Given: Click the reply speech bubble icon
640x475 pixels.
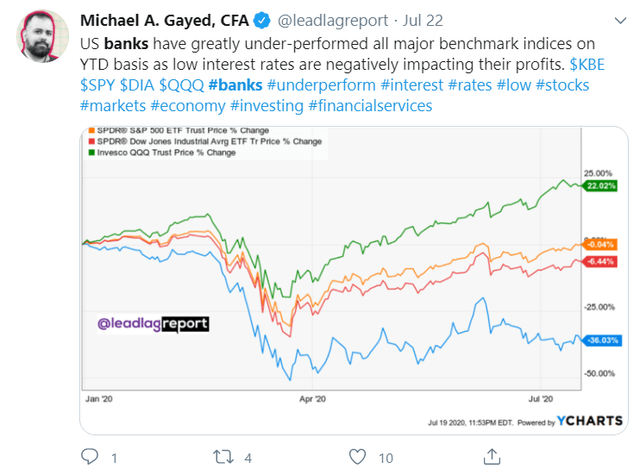Looking at the screenshot, I should [89, 456].
